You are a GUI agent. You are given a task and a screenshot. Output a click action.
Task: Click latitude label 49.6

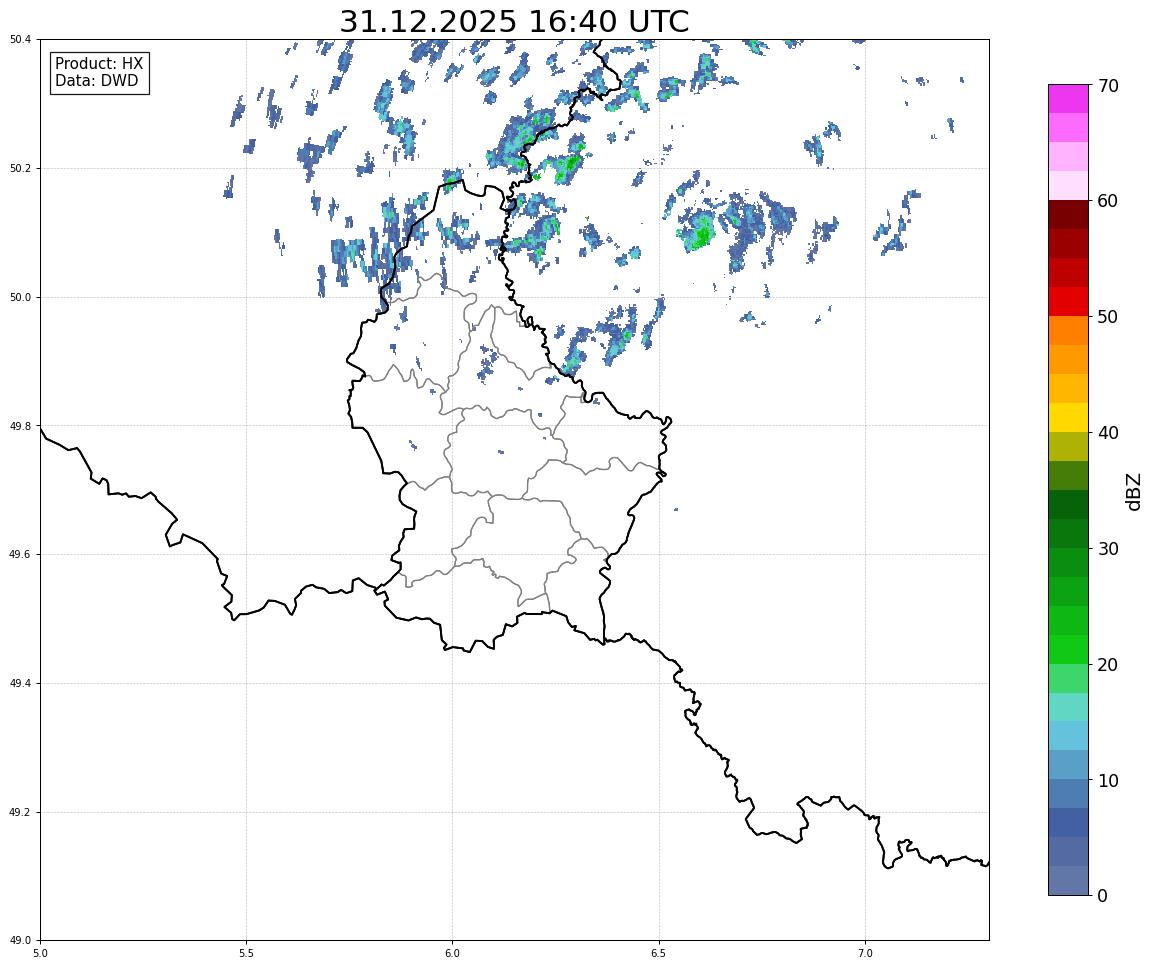(x=20, y=555)
